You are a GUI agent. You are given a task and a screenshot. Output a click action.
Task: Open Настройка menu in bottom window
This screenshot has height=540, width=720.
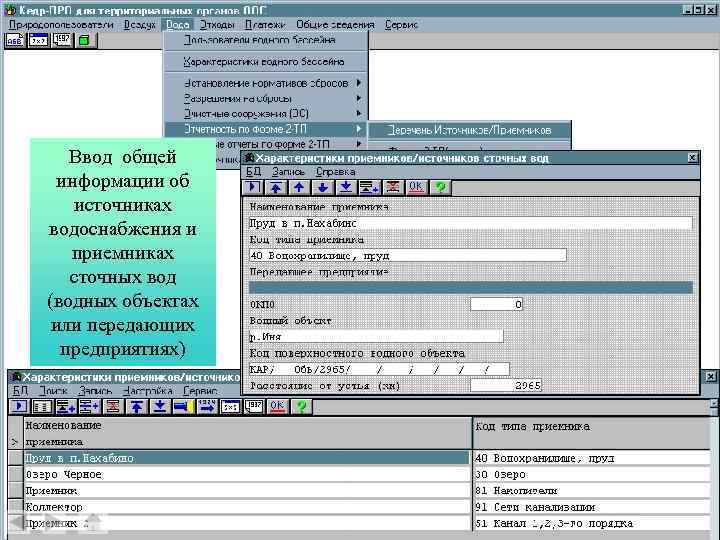pyautogui.click(x=148, y=391)
